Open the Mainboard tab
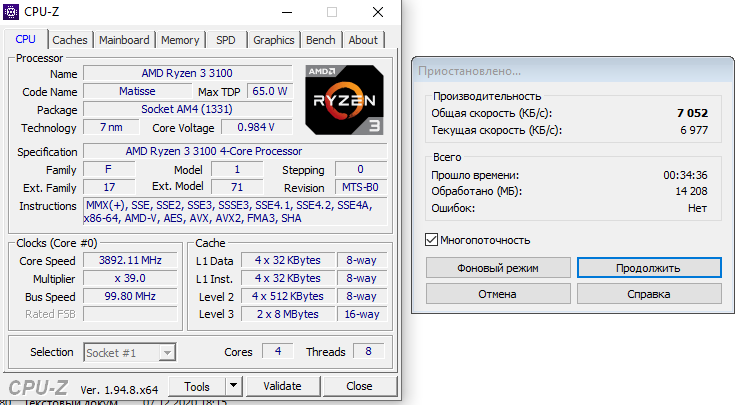This screenshot has width=736, height=405. click(124, 40)
